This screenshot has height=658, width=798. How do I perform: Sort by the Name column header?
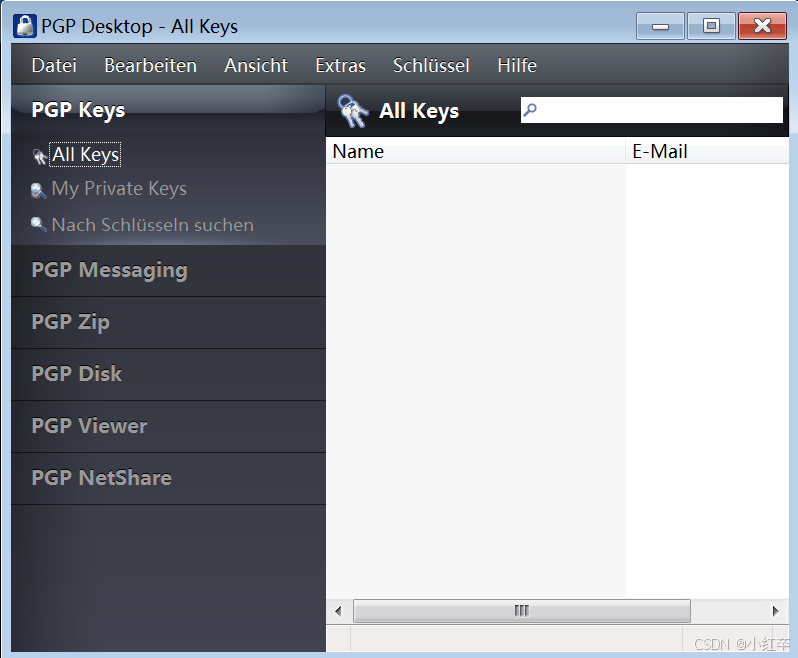click(475, 152)
